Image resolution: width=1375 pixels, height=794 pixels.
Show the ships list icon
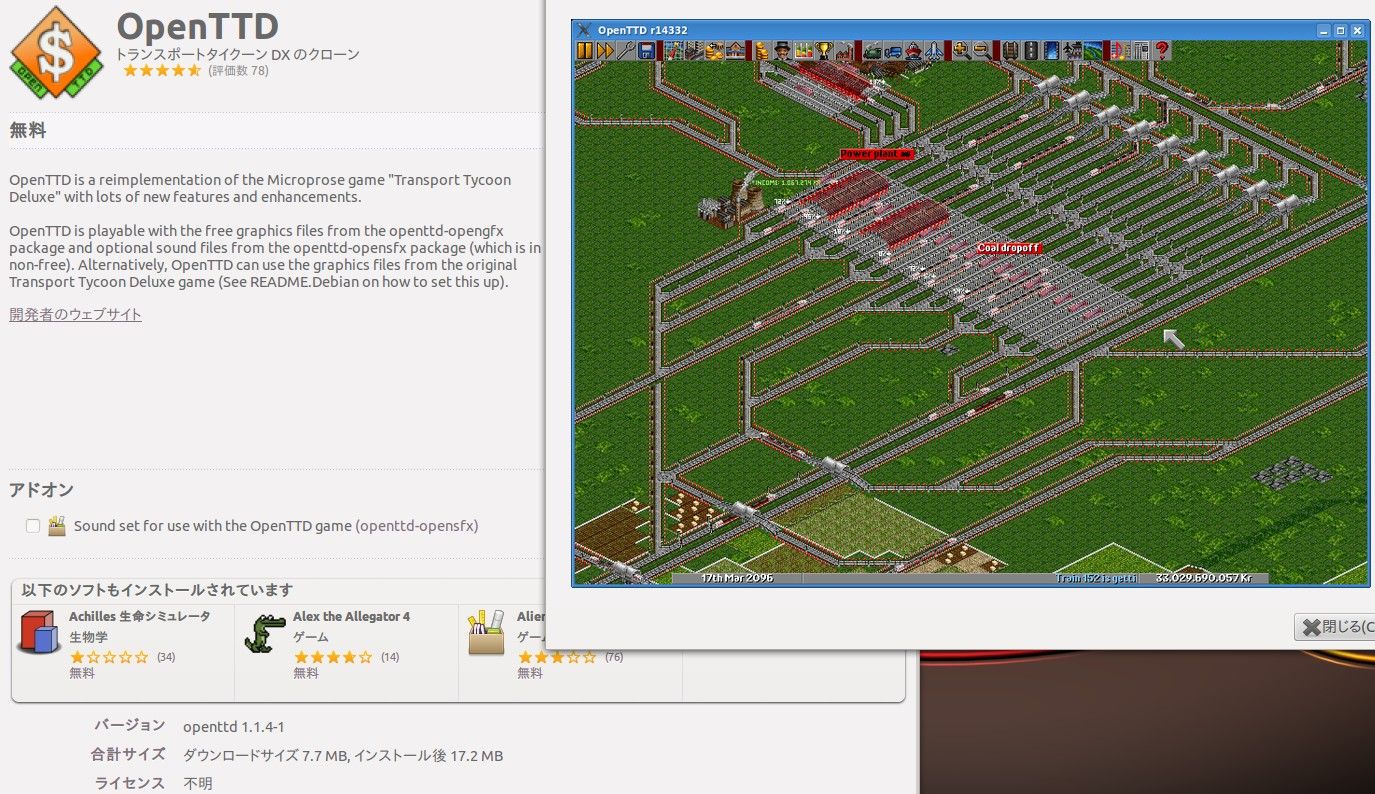click(x=912, y=50)
